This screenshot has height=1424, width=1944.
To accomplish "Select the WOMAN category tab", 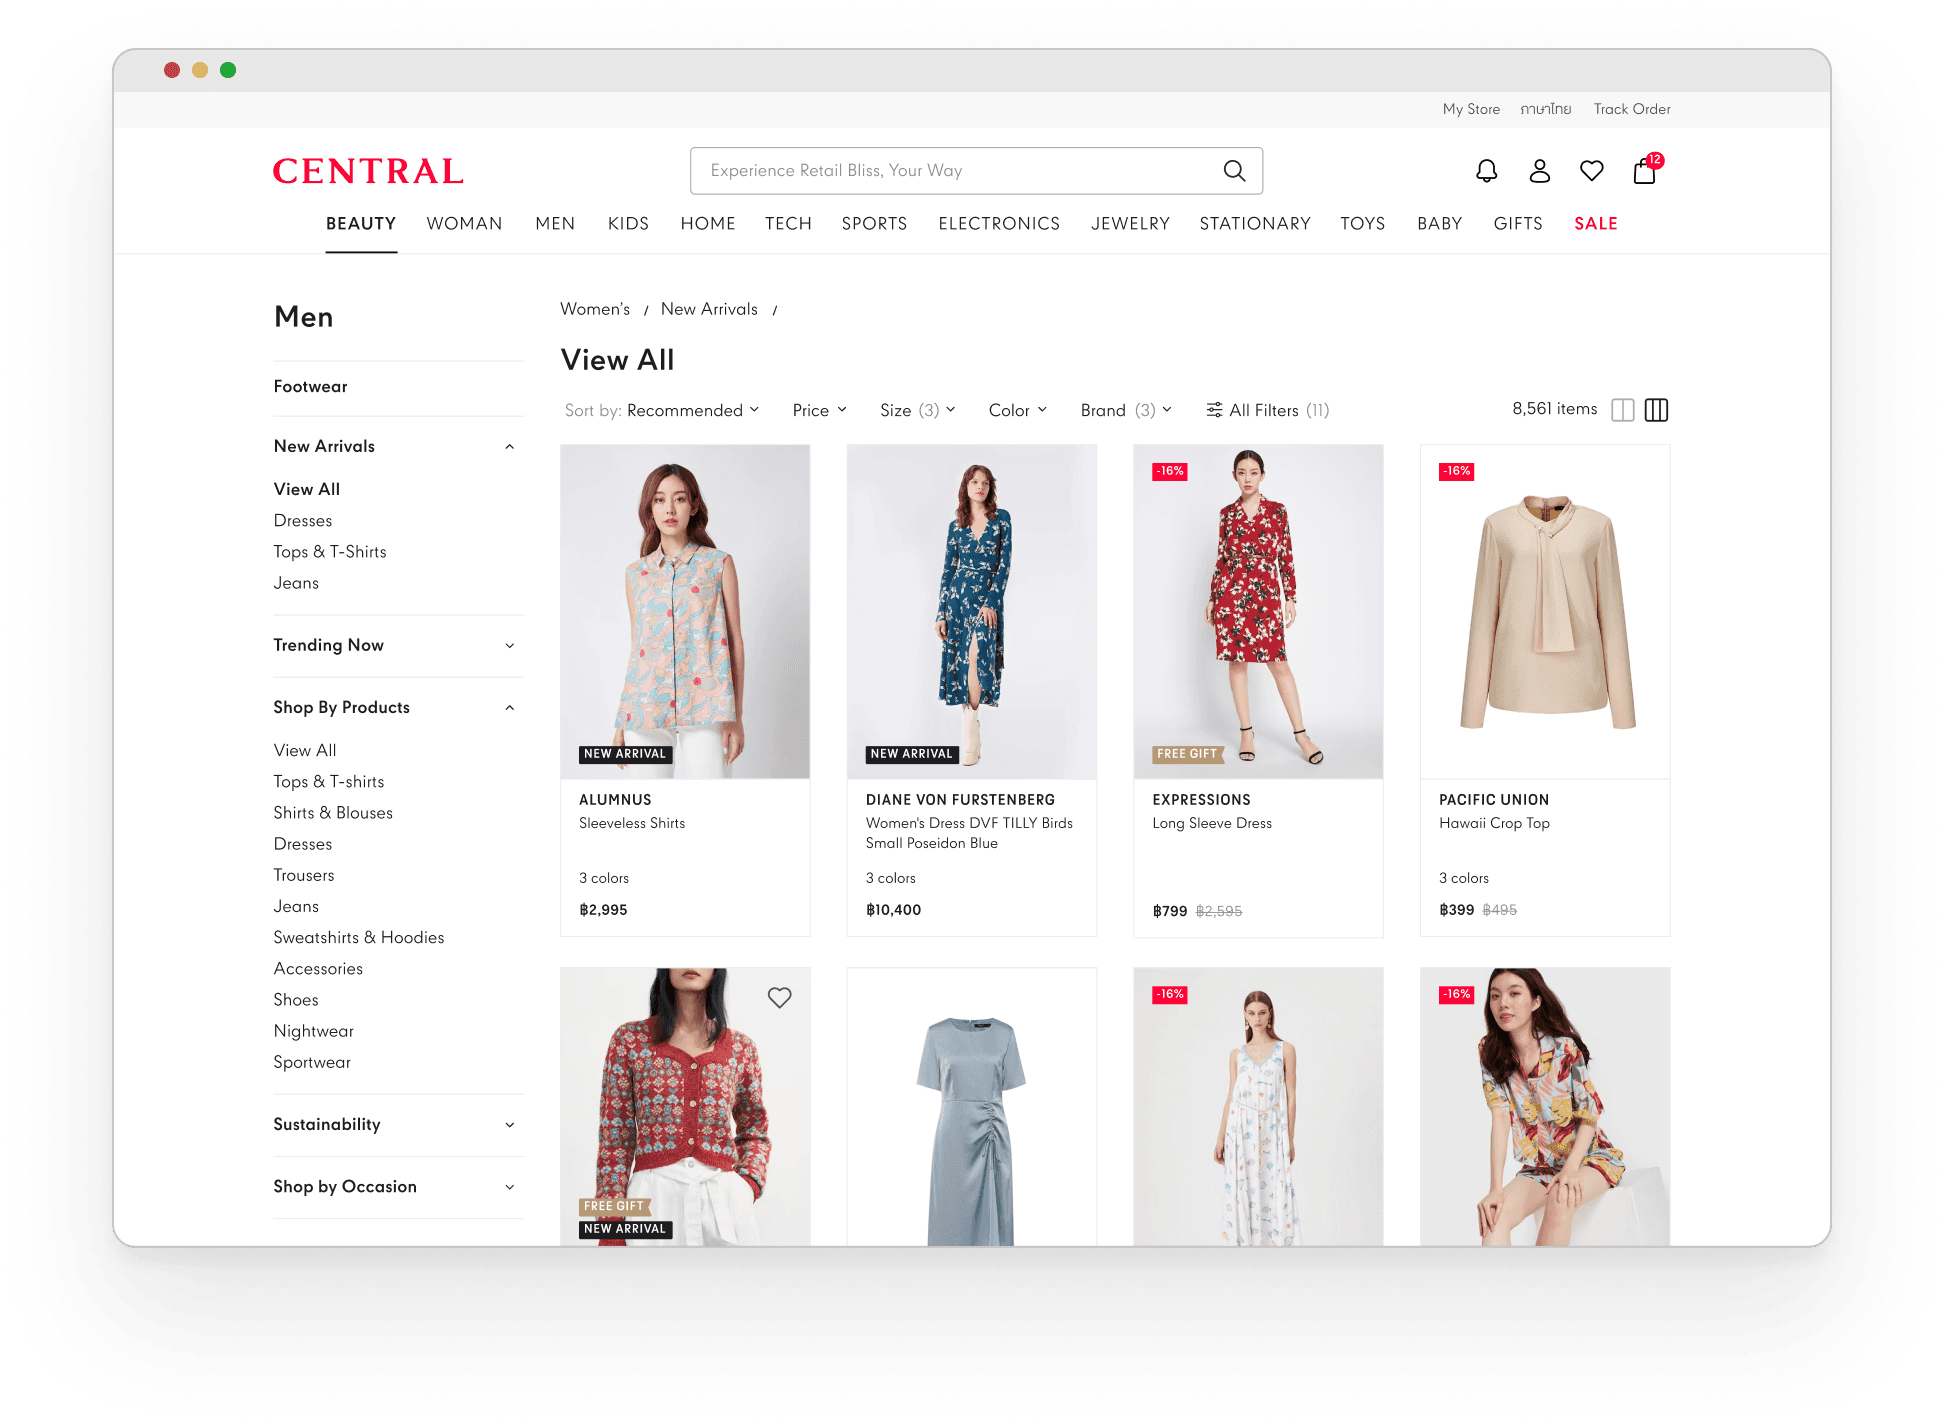I will (464, 224).
